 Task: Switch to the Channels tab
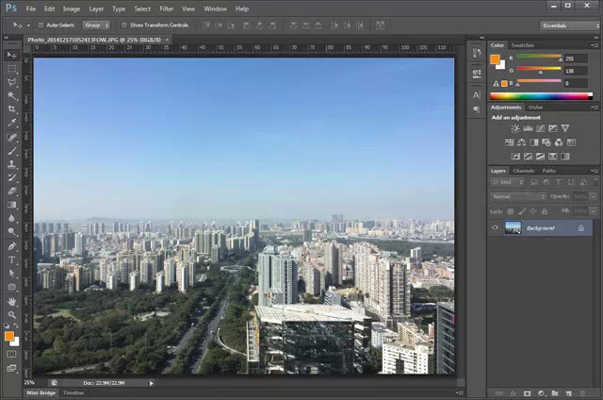click(x=524, y=171)
